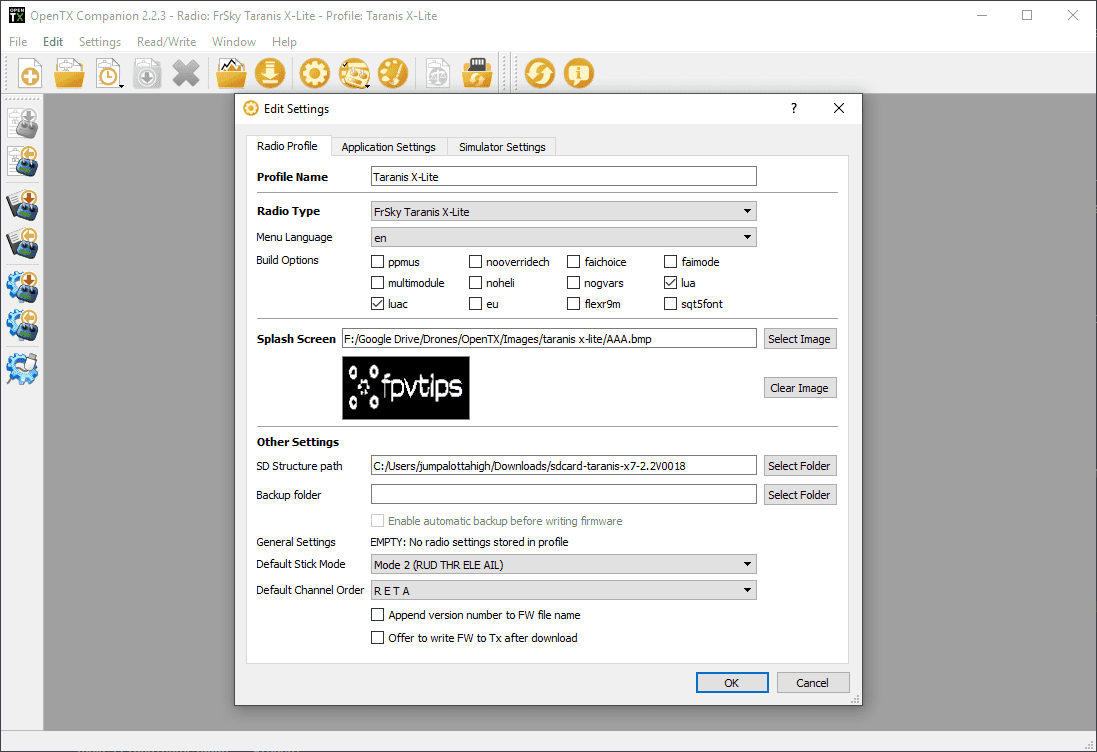Image resolution: width=1097 pixels, height=752 pixels.
Task: Enable the faimode build option
Action: point(670,262)
